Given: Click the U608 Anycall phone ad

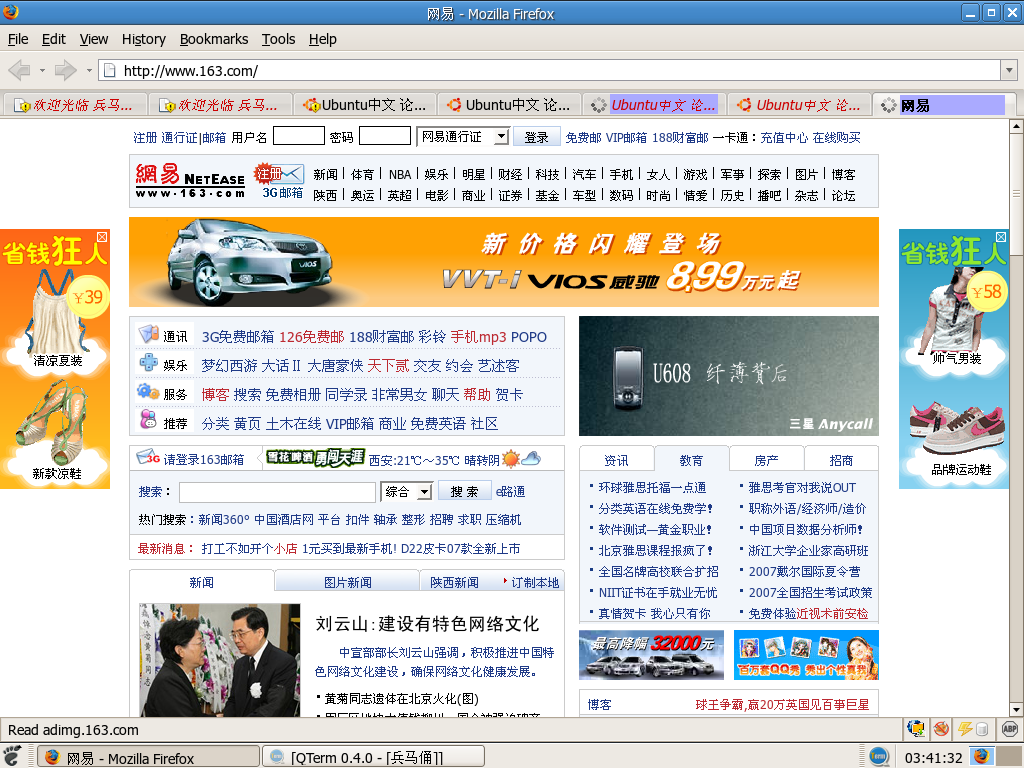Looking at the screenshot, I should (x=729, y=376).
